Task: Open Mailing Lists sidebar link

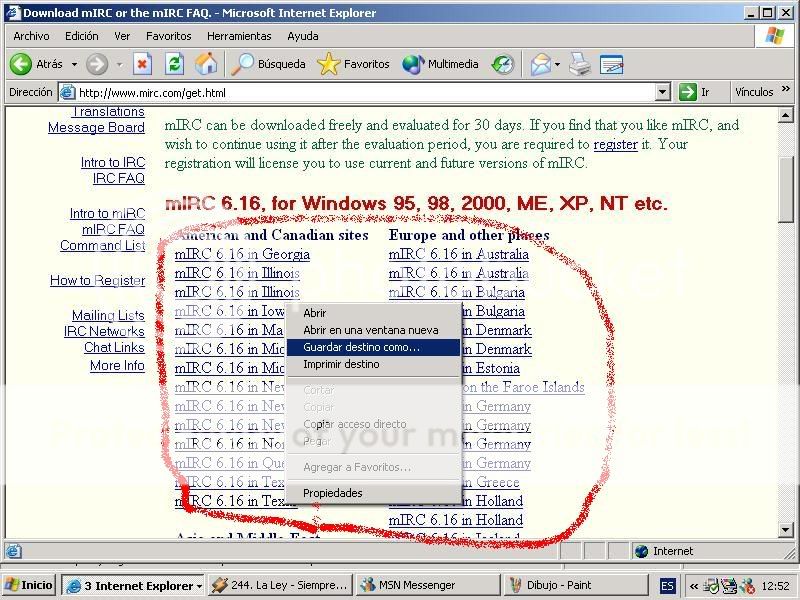Action: coord(108,315)
